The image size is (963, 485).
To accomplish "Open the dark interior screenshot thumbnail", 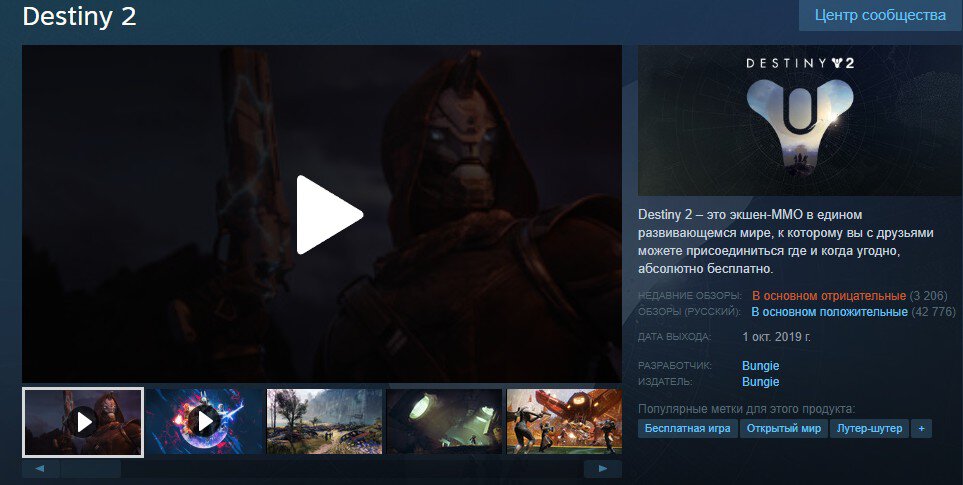I will pyautogui.click(x=445, y=422).
